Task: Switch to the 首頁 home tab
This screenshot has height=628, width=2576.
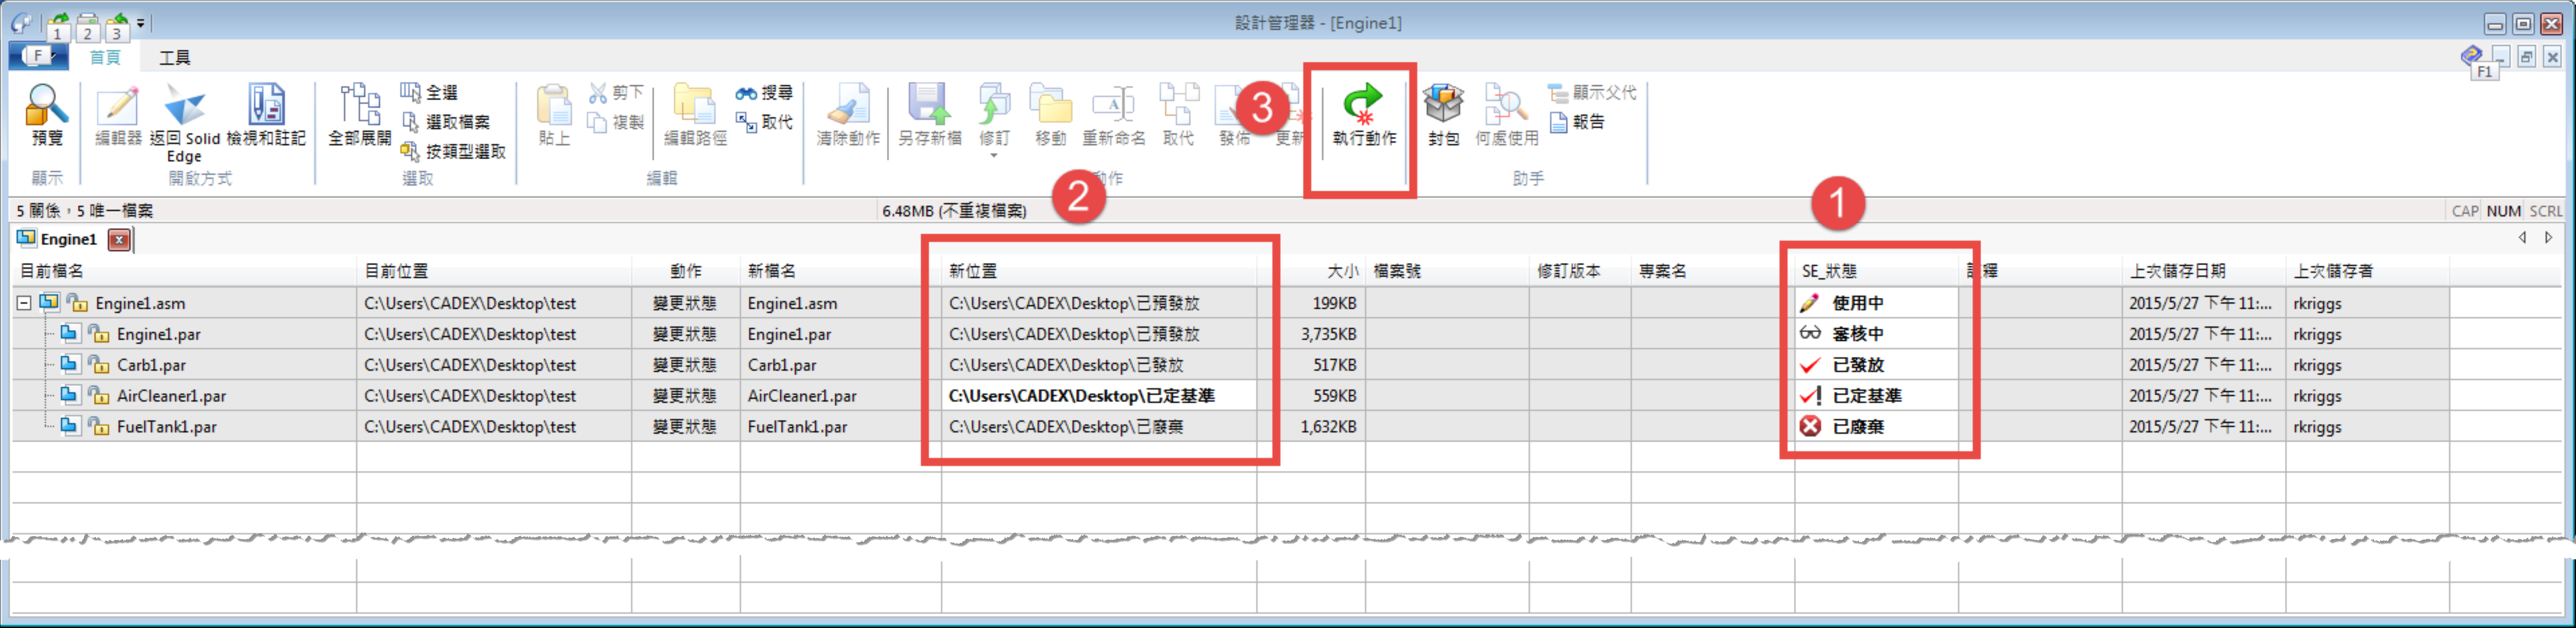Action: click(105, 57)
